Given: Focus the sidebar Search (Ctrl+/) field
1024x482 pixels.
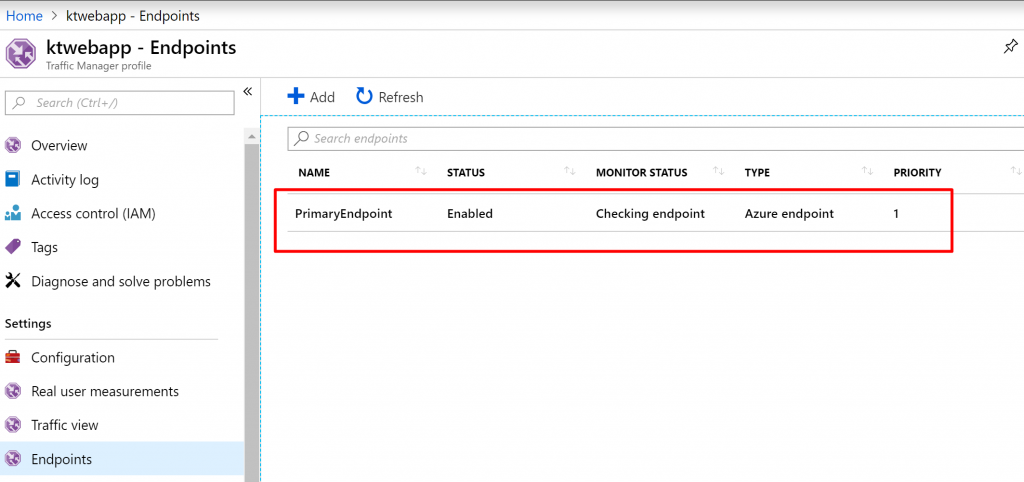Looking at the screenshot, I should click(x=120, y=103).
